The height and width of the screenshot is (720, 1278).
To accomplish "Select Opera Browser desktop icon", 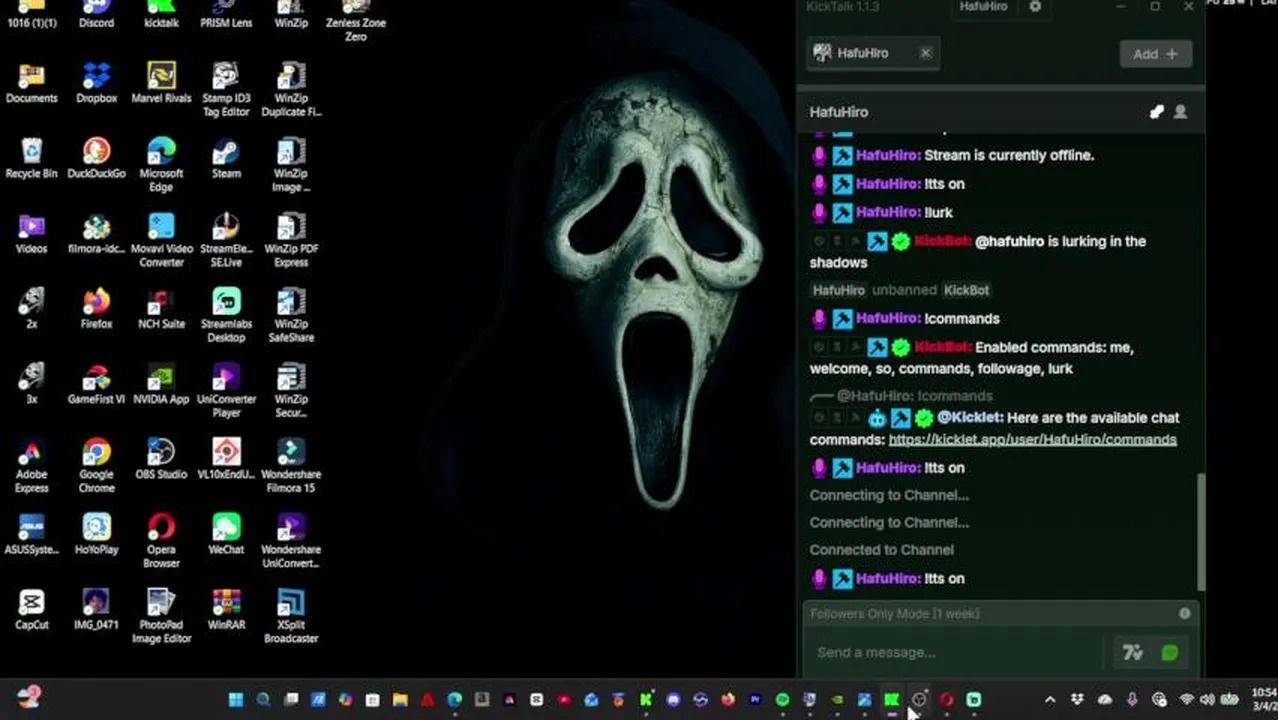I will [161, 541].
